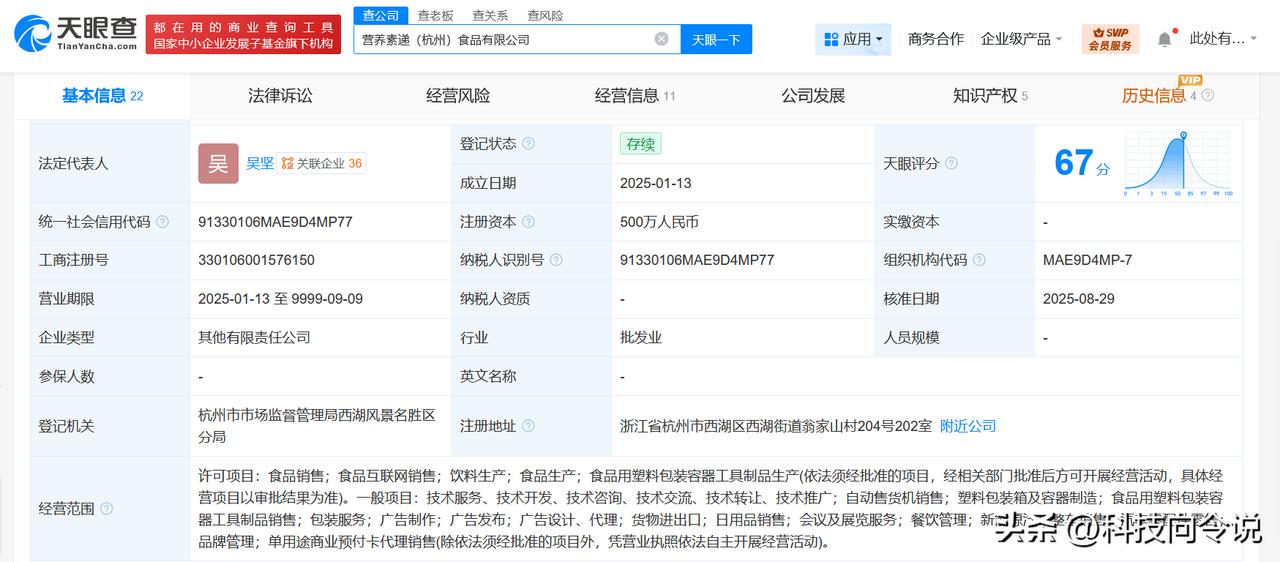Viewport: 1280px width, 562px height.
Task: Switch to the 经营信息 tab
Action: click(635, 96)
